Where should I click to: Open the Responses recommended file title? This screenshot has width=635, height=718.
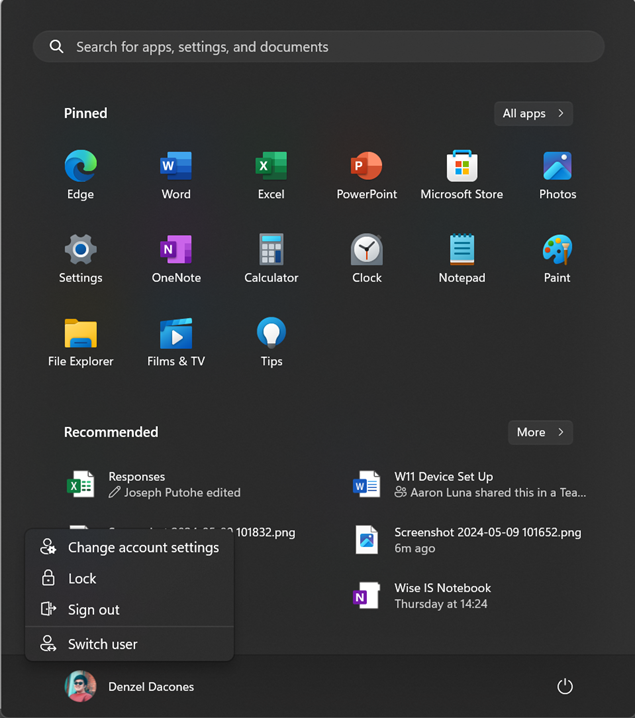[x=136, y=477]
